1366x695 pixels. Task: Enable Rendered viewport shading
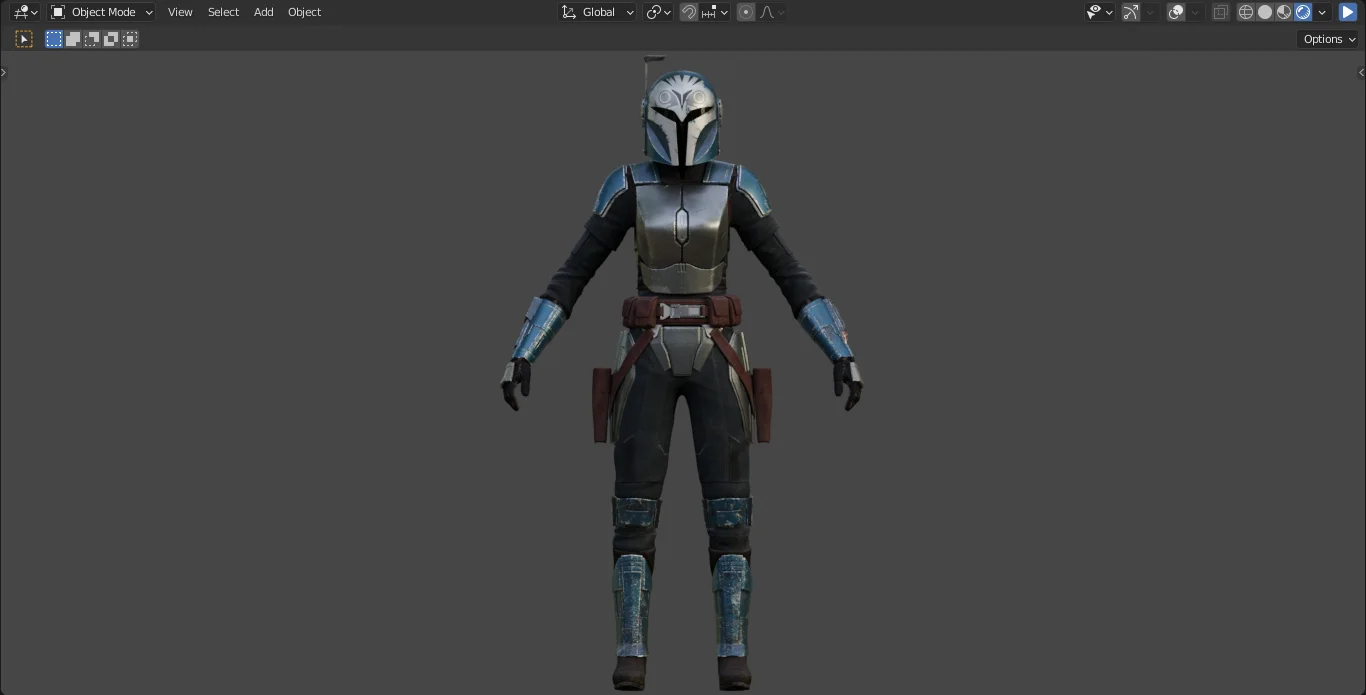point(1302,11)
